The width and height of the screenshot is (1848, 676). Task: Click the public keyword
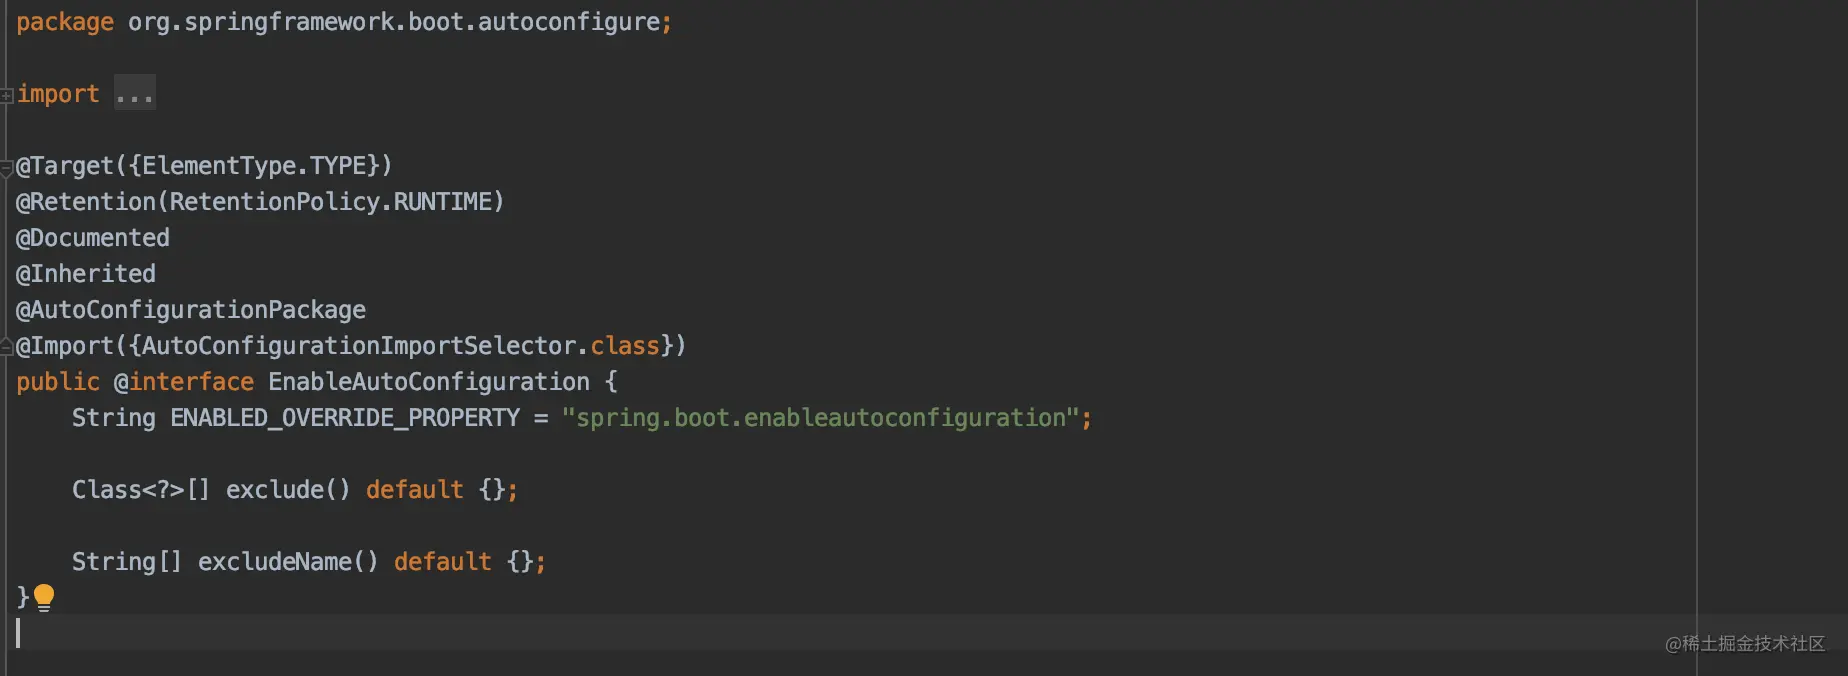pos(58,382)
